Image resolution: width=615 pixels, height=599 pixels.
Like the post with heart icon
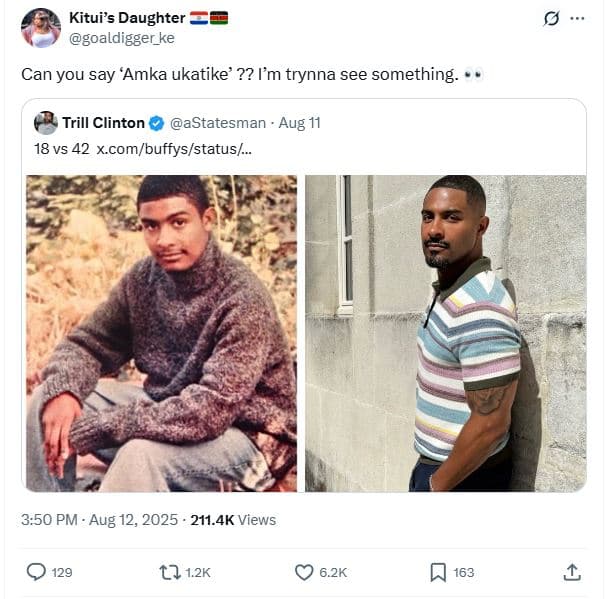point(305,572)
